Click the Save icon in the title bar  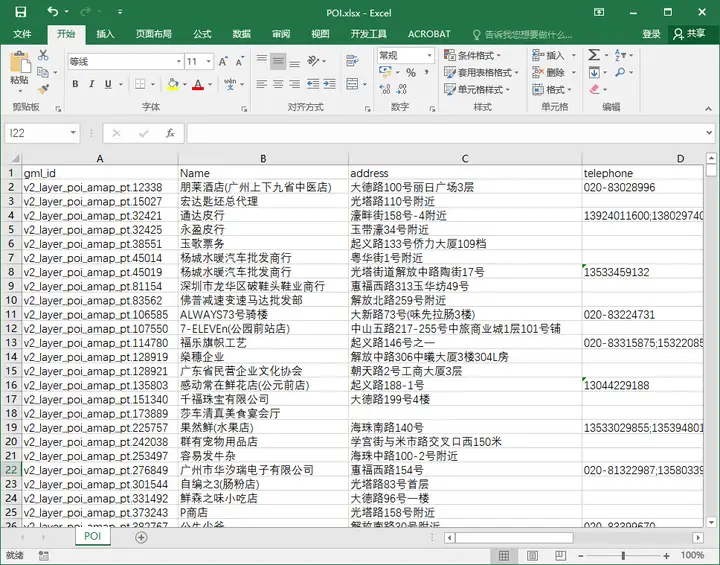point(20,12)
